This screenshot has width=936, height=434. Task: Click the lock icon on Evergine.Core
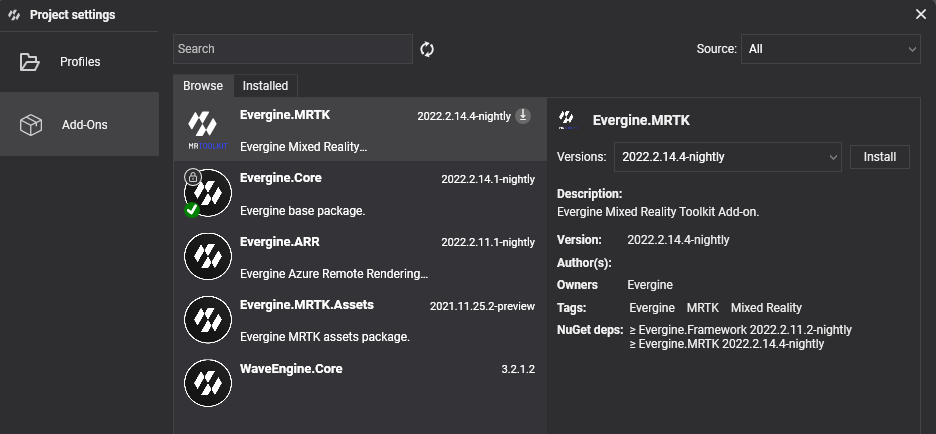coord(192,176)
